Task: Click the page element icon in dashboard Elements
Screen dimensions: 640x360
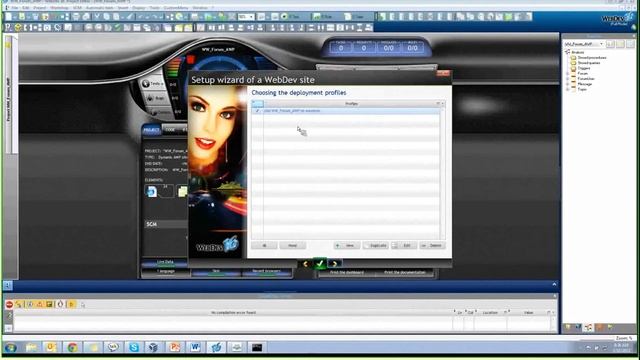Action: point(151,191)
